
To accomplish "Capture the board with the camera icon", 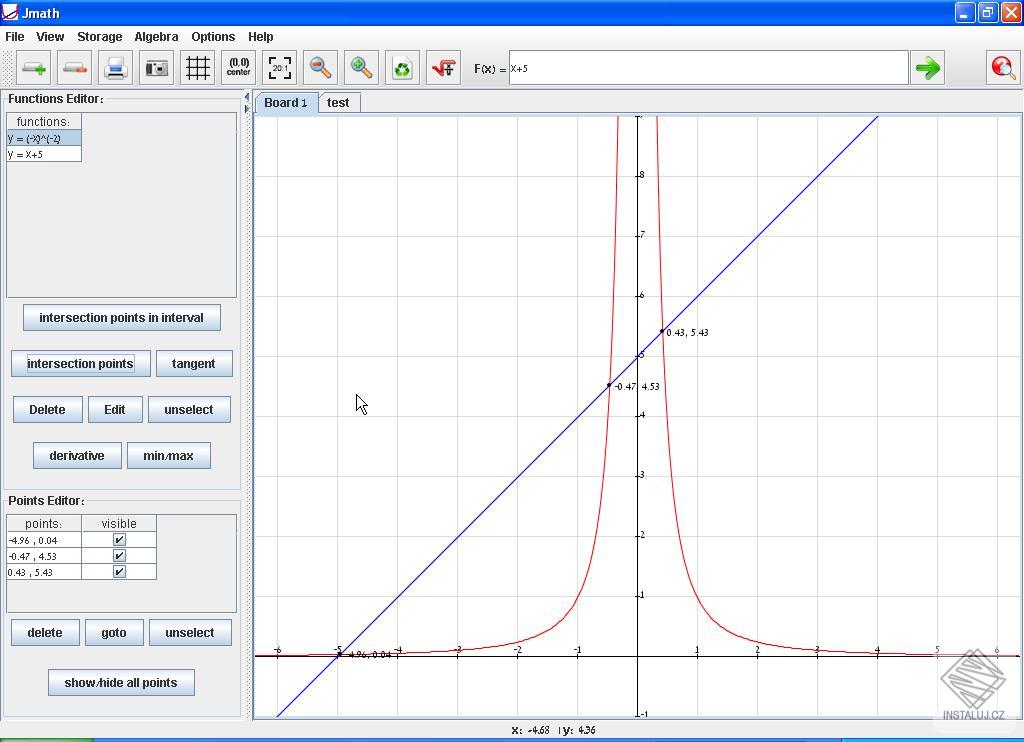I will click(x=156, y=67).
